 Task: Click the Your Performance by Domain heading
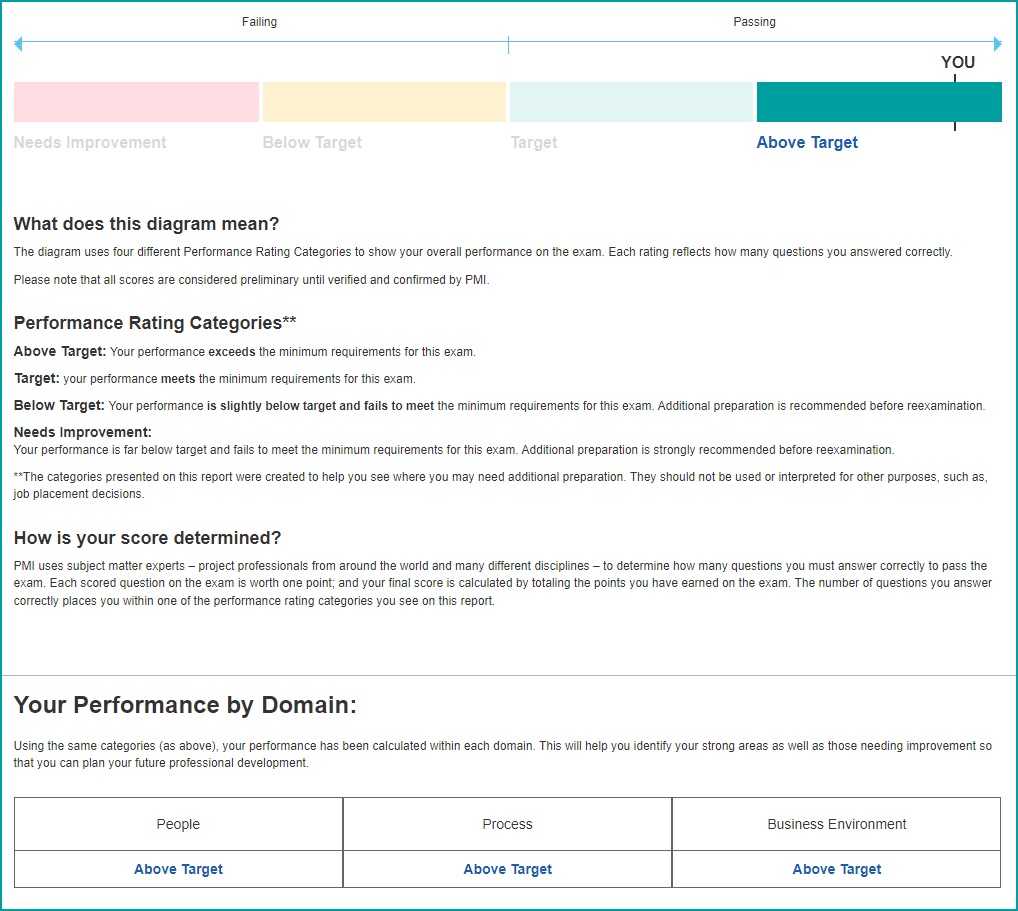(x=185, y=705)
